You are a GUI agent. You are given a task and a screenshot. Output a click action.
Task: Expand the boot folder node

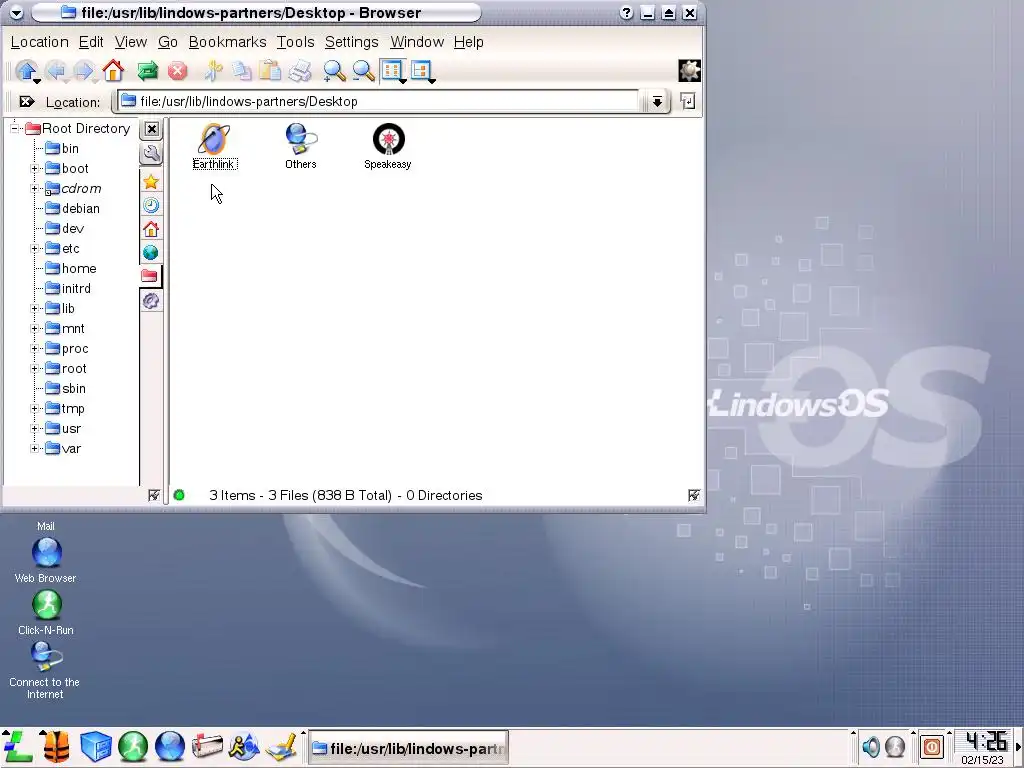coord(35,168)
